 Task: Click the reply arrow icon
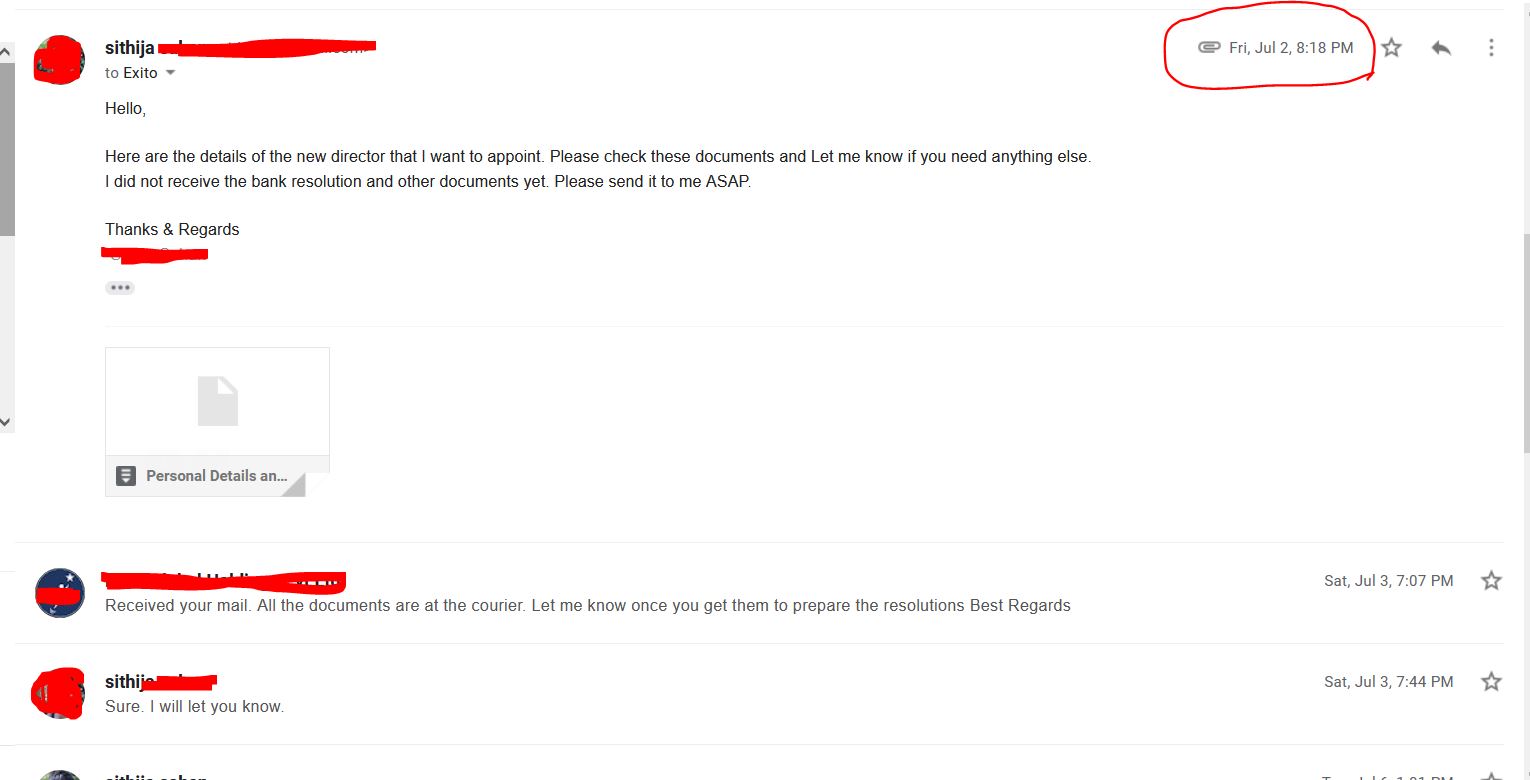coord(1441,47)
